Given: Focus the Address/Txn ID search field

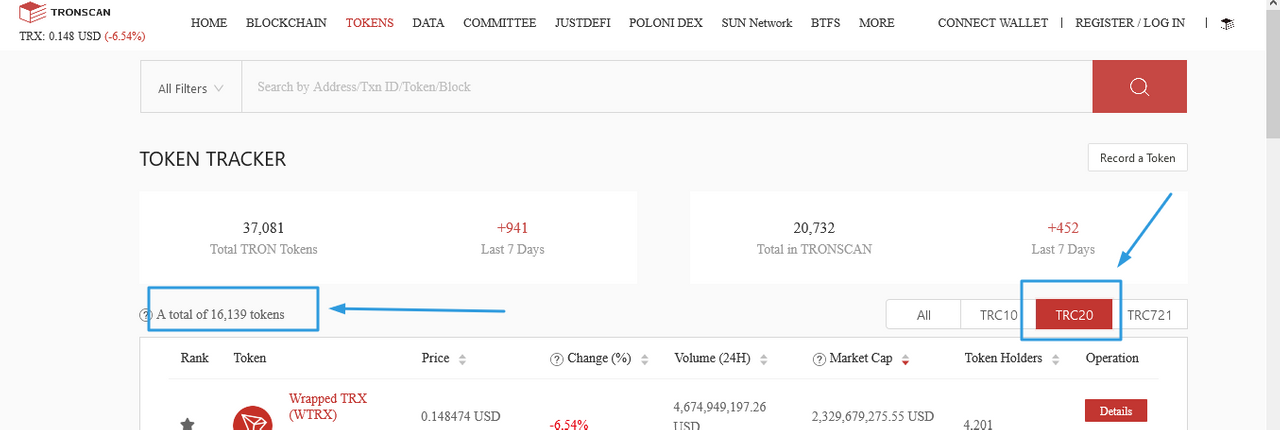Looking at the screenshot, I should (666, 86).
